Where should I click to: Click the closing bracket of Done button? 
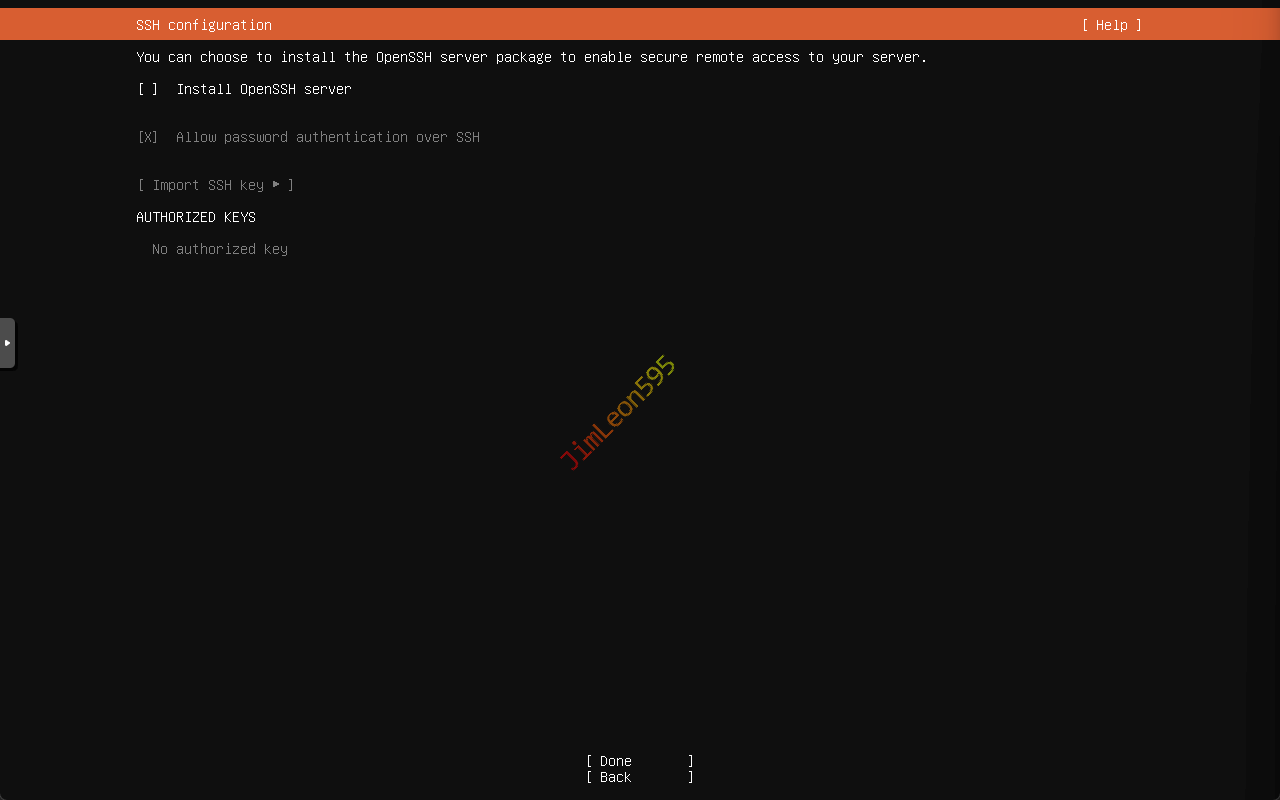(691, 761)
